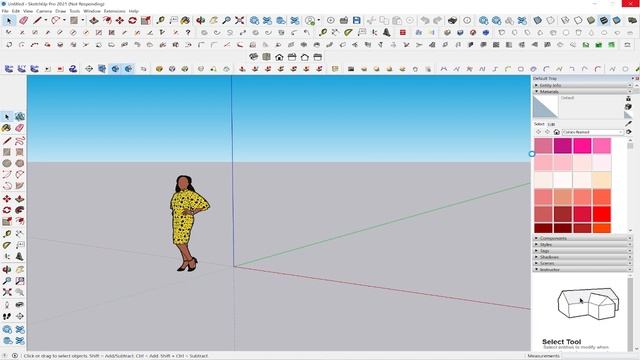This screenshot has width=640, height=360.
Task: Click the materials list scrollbar thumb
Action: tap(630, 146)
